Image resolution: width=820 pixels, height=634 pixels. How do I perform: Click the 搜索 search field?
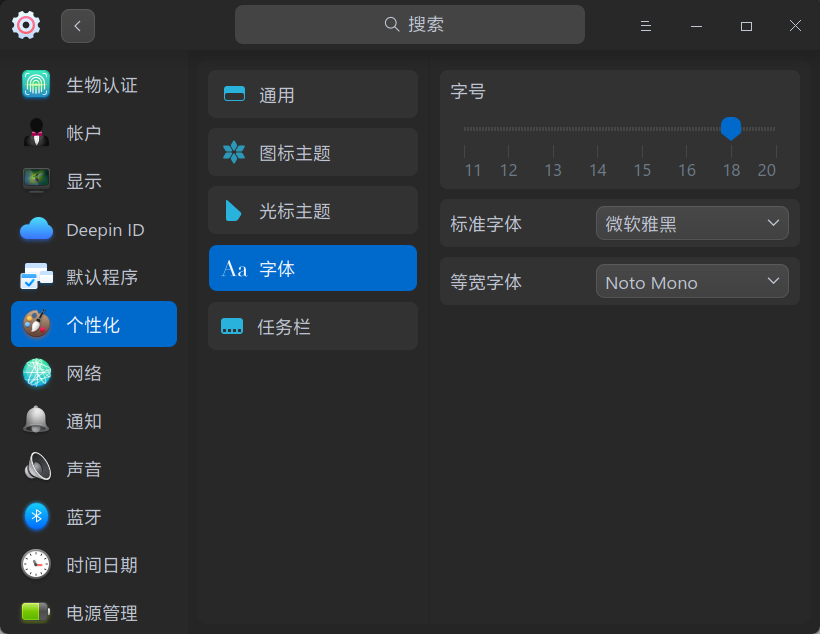(410, 24)
